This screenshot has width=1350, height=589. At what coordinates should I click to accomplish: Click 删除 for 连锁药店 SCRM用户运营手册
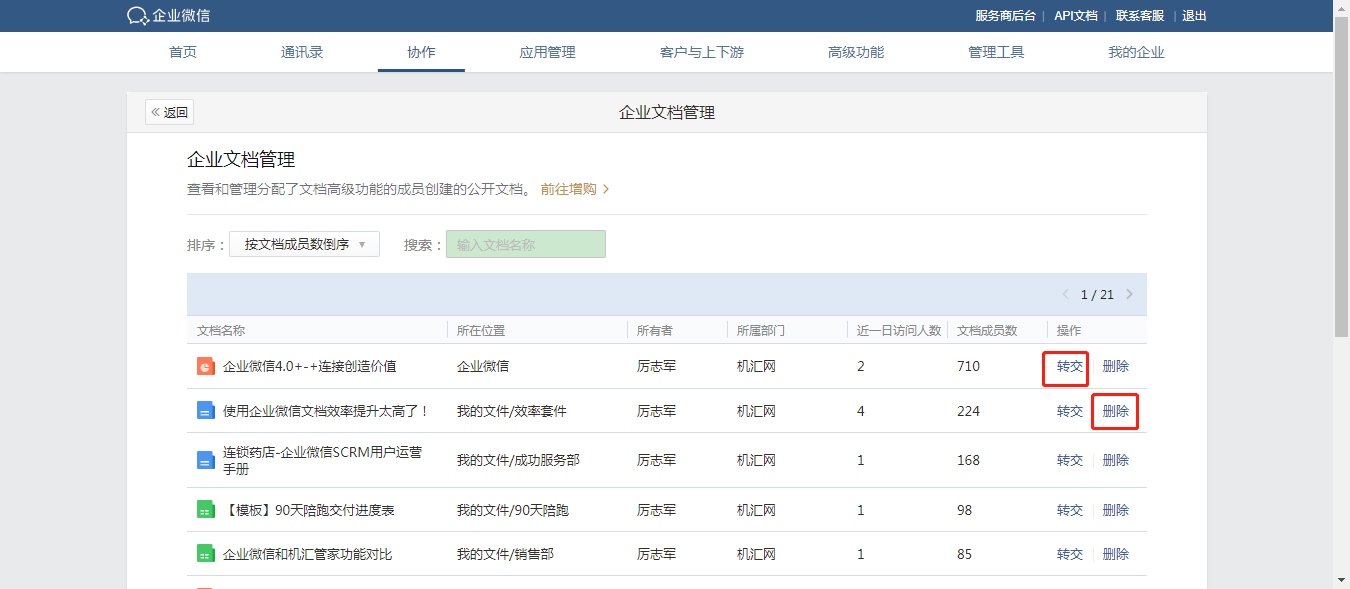[1116, 460]
